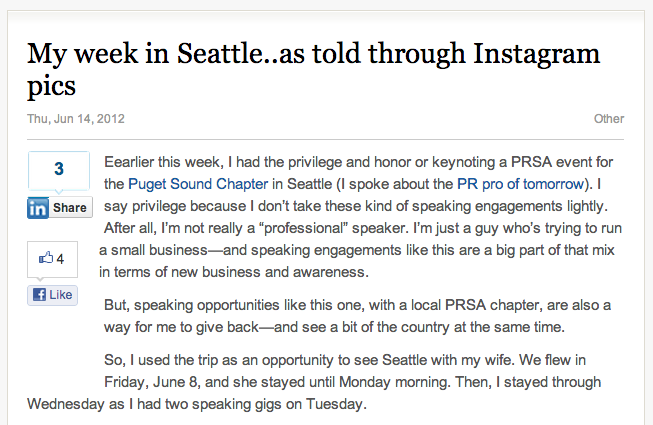Click the word "pics" in the headline
Screen dimensions: 653x425
[x=51, y=86]
